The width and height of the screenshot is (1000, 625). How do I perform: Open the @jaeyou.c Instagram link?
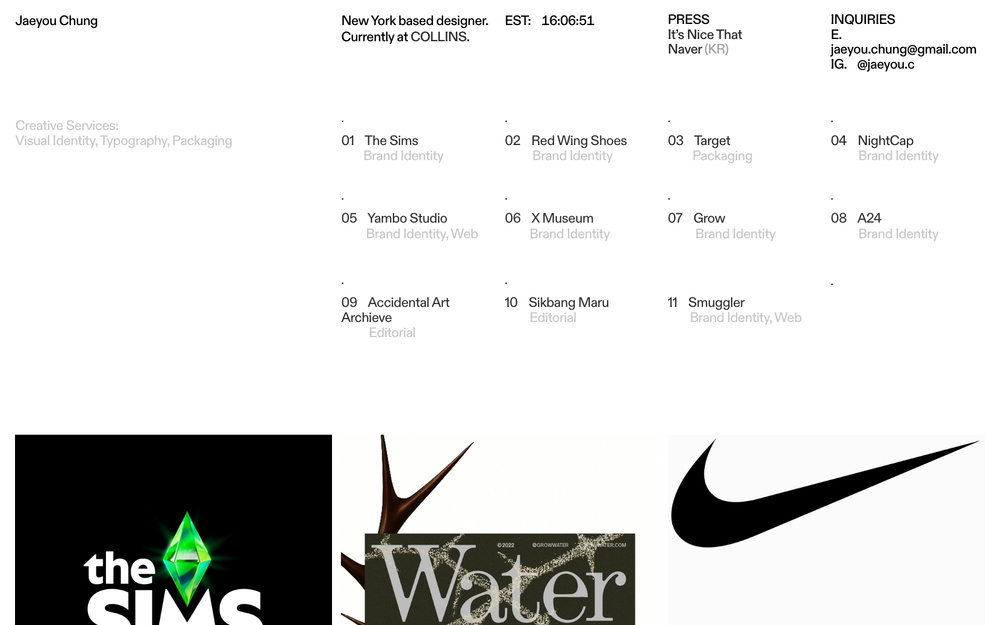[885, 64]
